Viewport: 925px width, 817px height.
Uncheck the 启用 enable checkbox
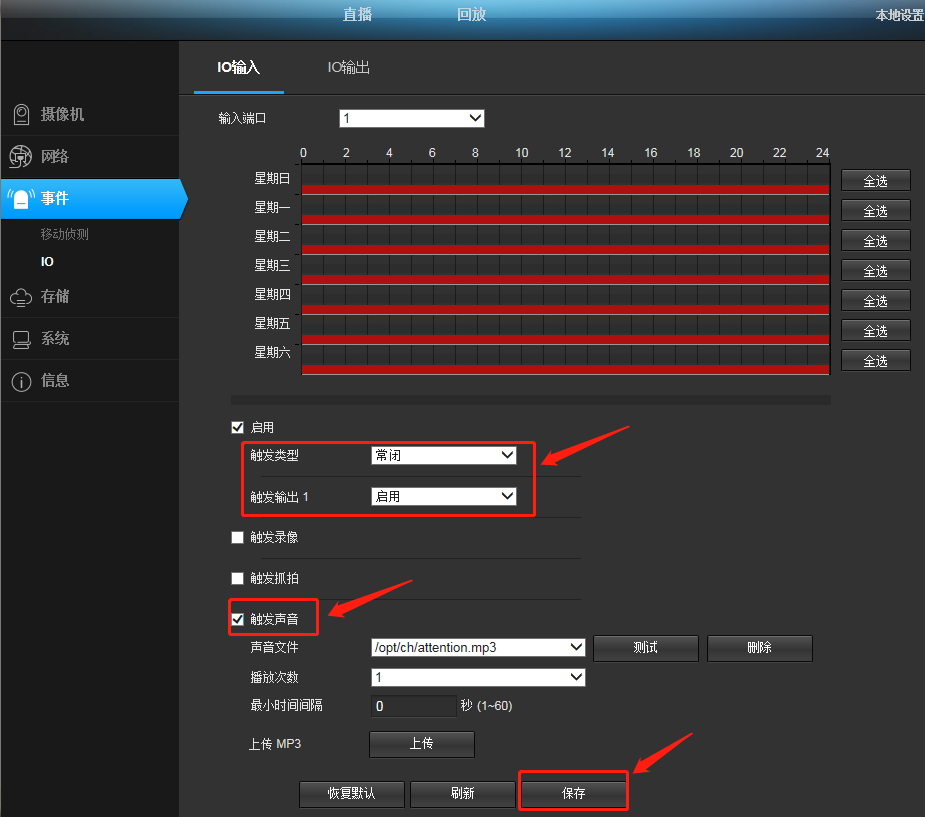(238, 428)
